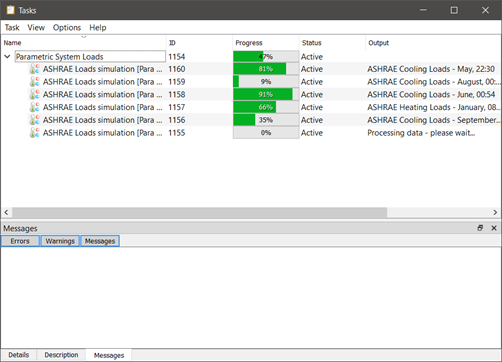Click the Tasks clipboard icon in the title bar
The width and height of the screenshot is (502, 362).
(x=11, y=10)
